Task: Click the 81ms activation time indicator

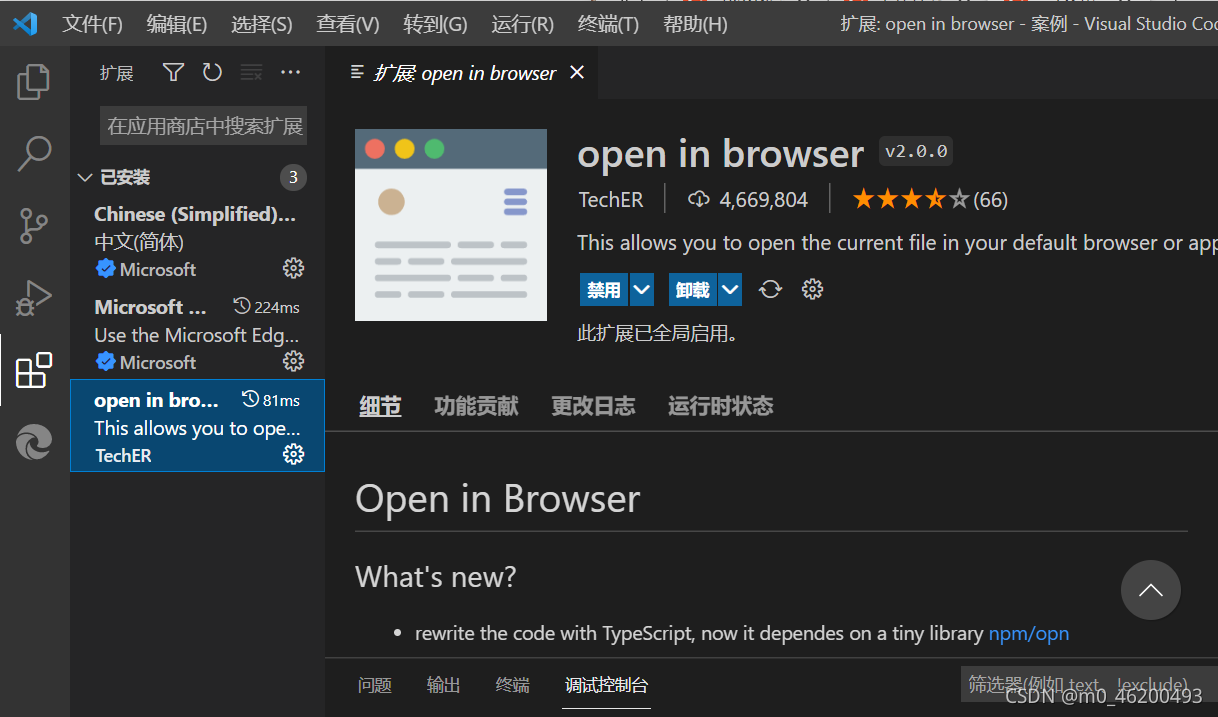Action: 271,400
